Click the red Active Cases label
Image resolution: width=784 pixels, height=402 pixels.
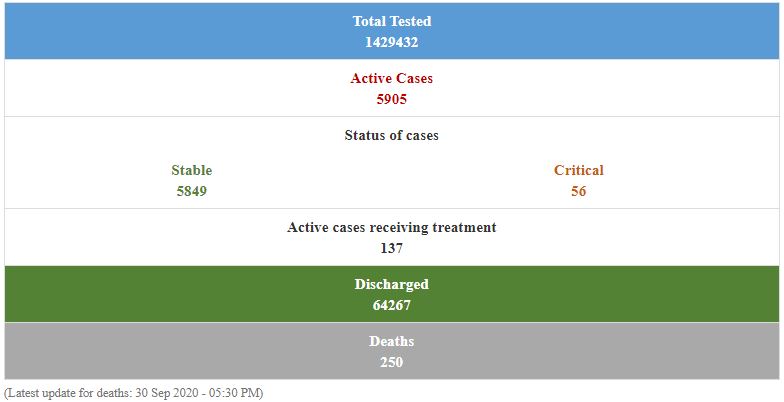point(391,78)
